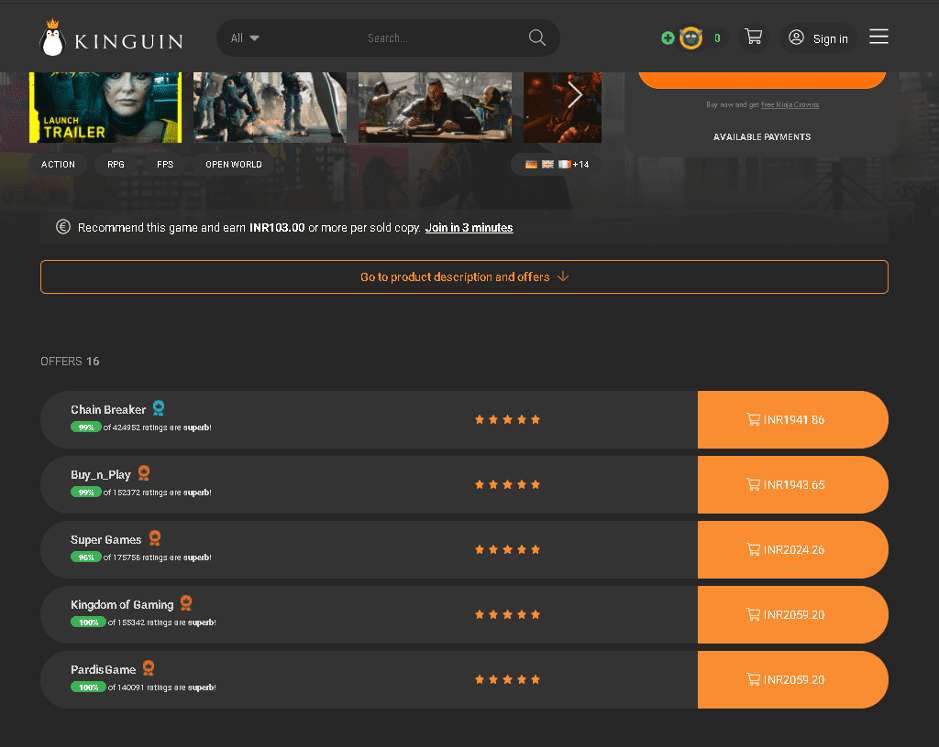Viewport: 939px width, 747px height.
Task: Follow the free Kinja Crowns link
Action: click(x=790, y=105)
